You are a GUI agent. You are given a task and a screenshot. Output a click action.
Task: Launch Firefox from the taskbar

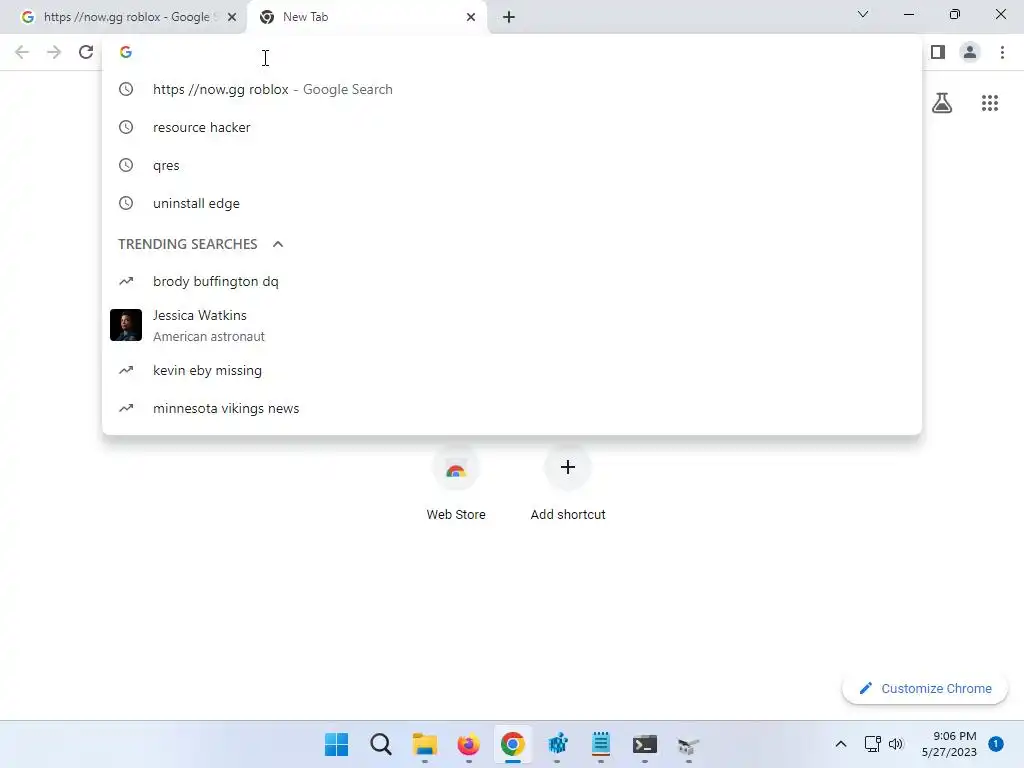468,744
